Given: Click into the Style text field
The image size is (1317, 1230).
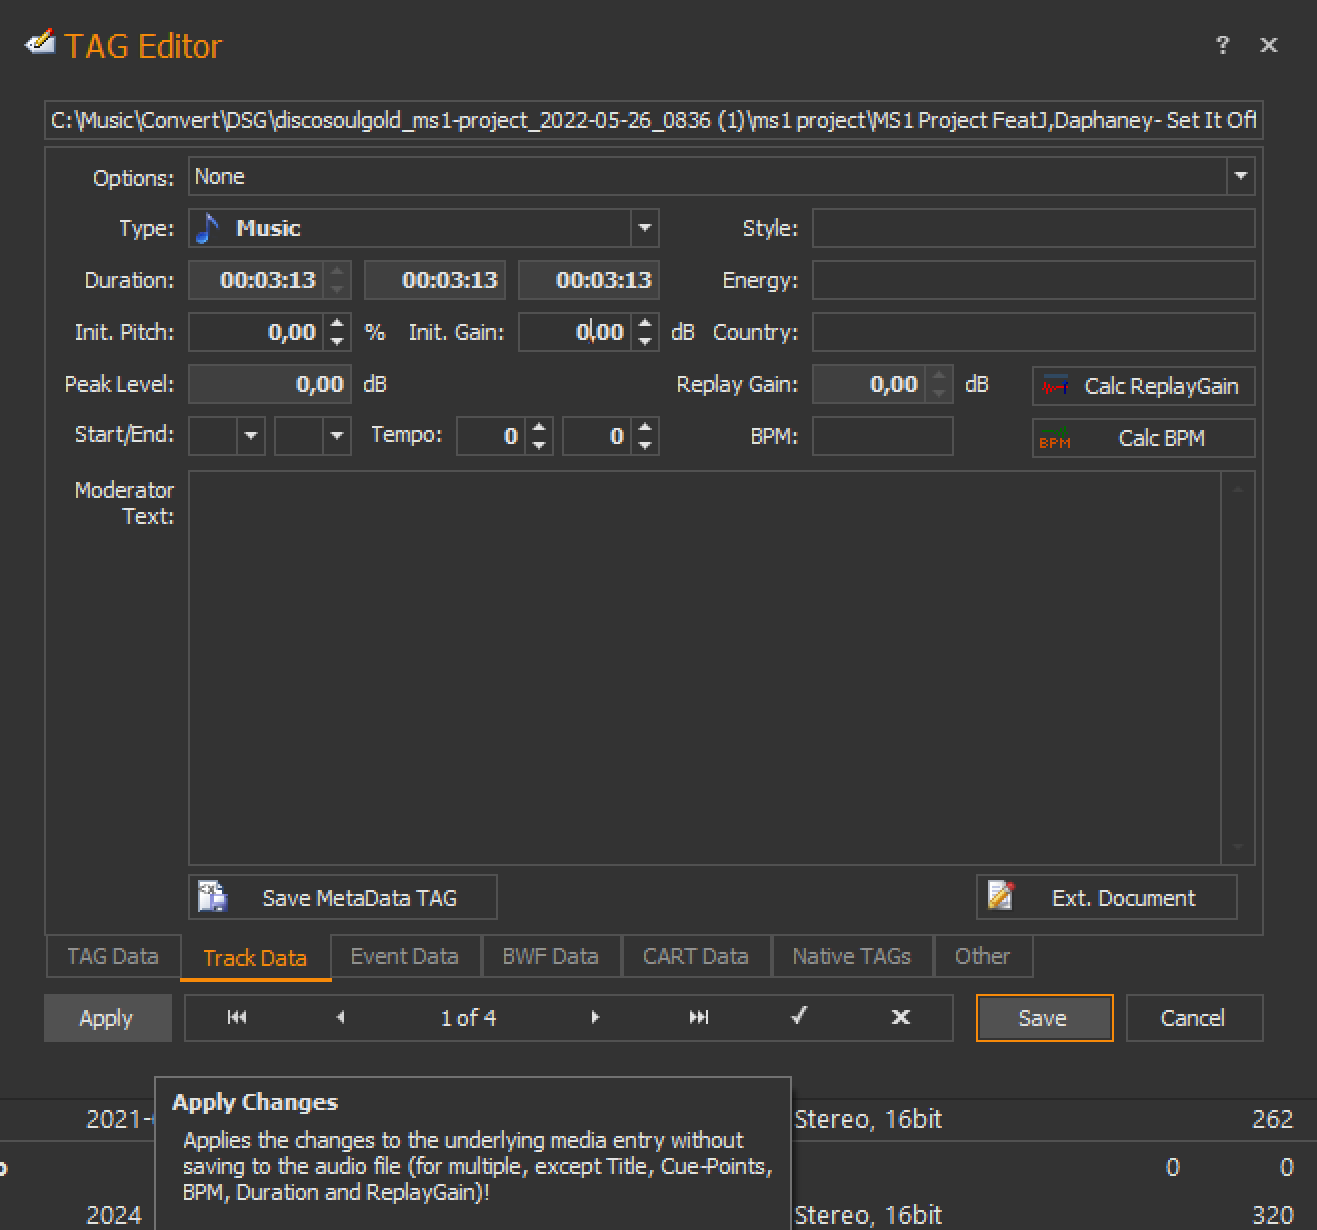Looking at the screenshot, I should [1032, 228].
